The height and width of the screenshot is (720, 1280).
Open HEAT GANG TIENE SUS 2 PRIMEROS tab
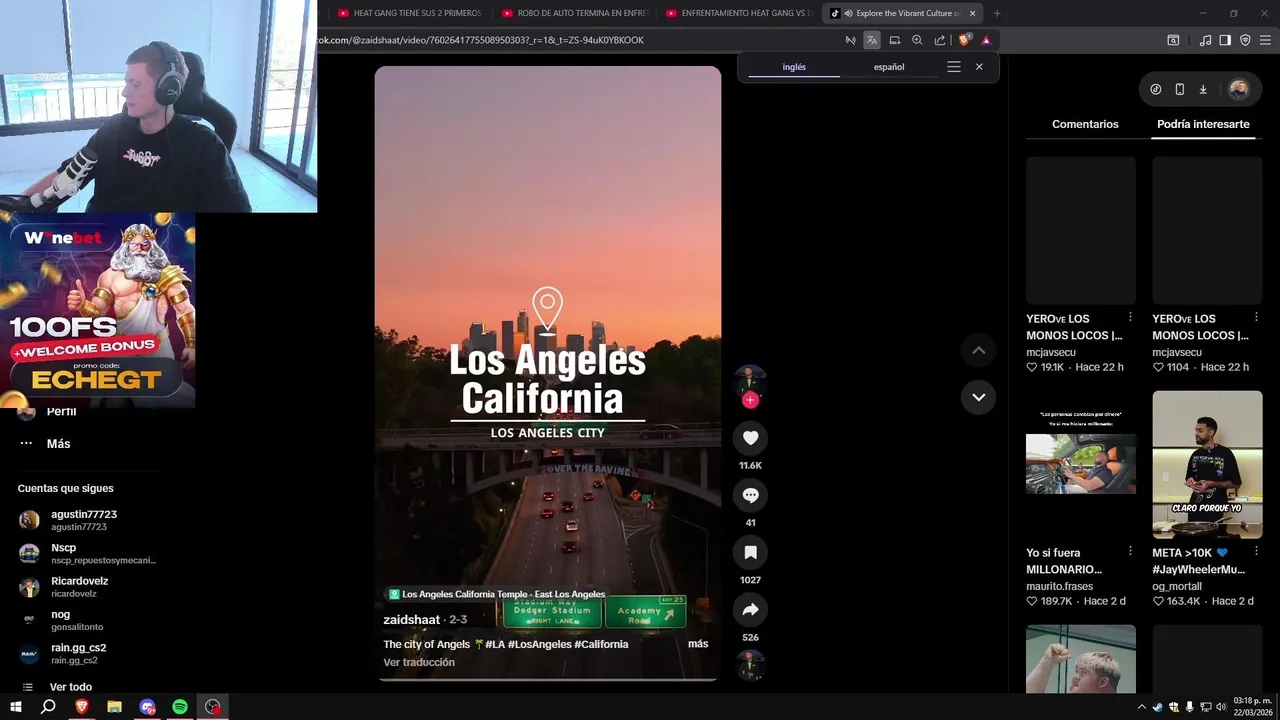coord(410,13)
